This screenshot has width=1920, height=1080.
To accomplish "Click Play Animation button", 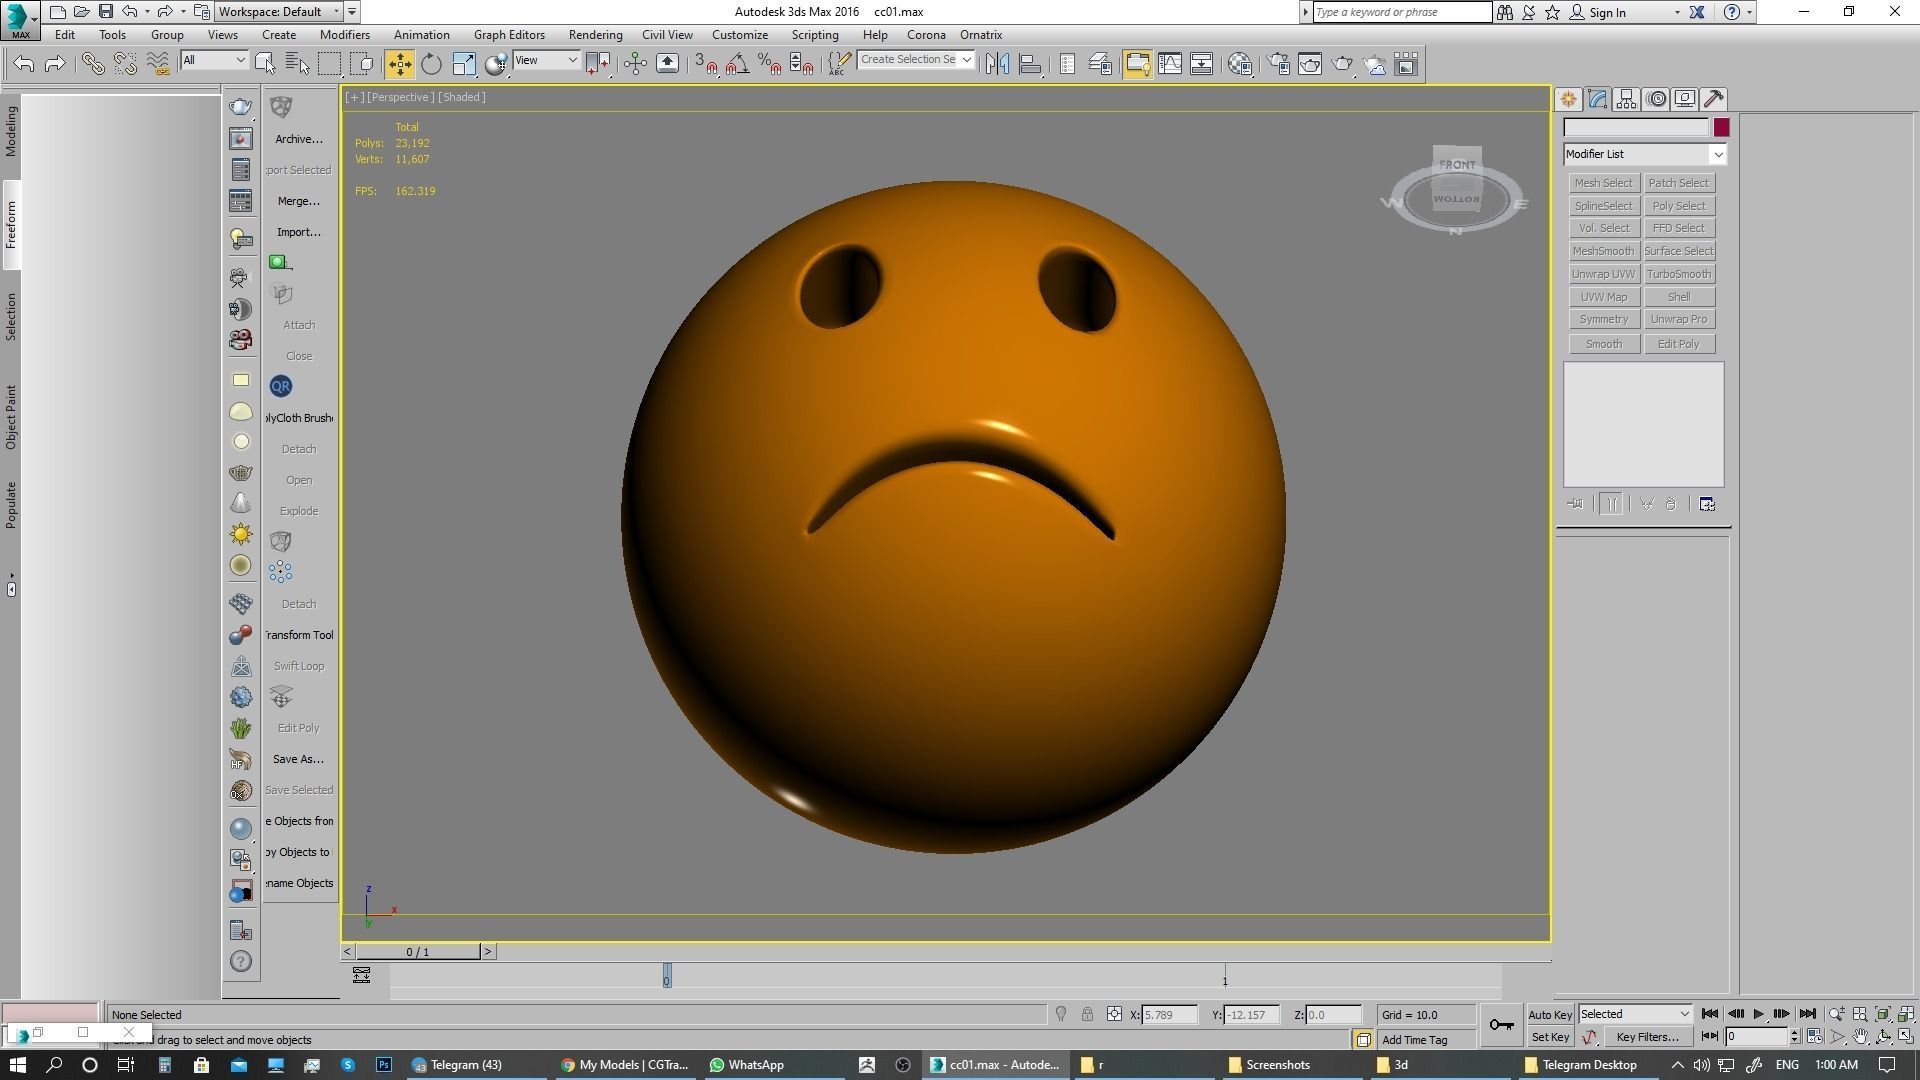I will tap(1758, 1014).
